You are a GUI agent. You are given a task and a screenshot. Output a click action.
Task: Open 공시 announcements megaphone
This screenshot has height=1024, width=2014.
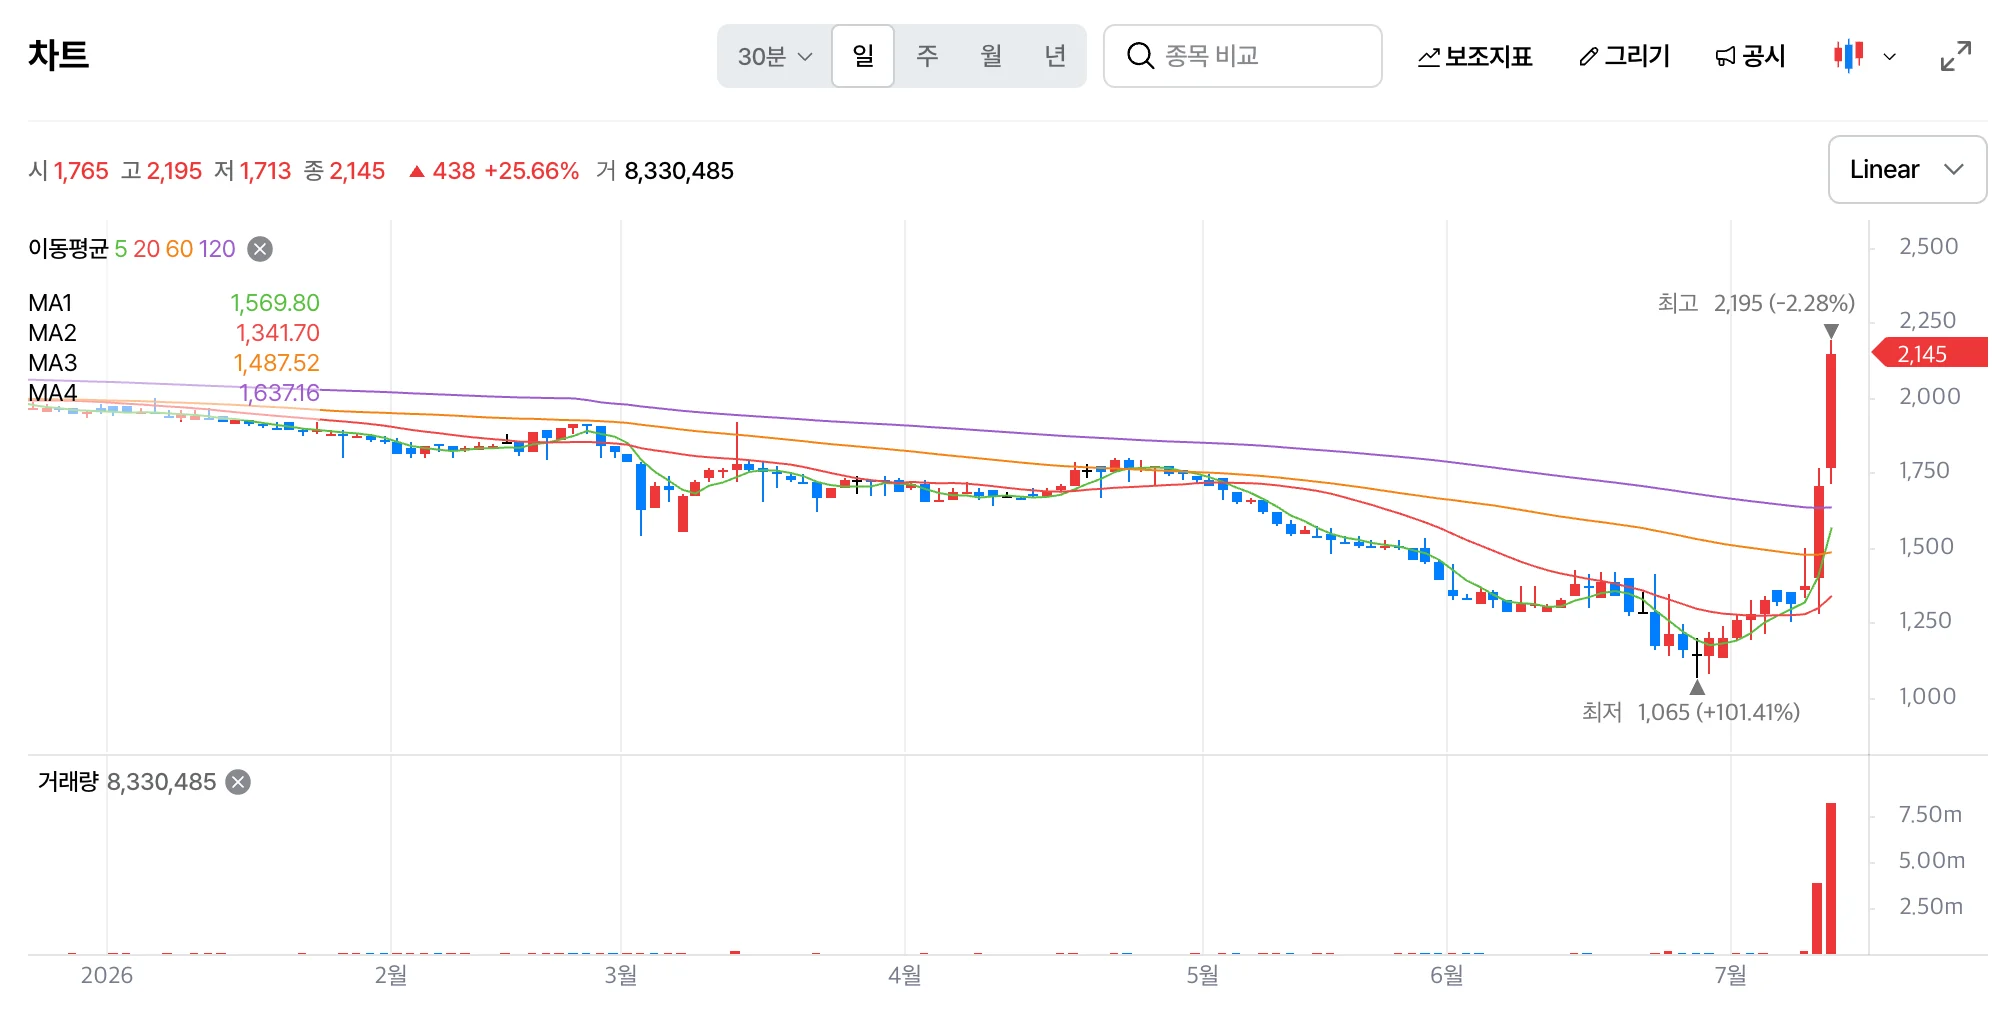(x=1750, y=56)
